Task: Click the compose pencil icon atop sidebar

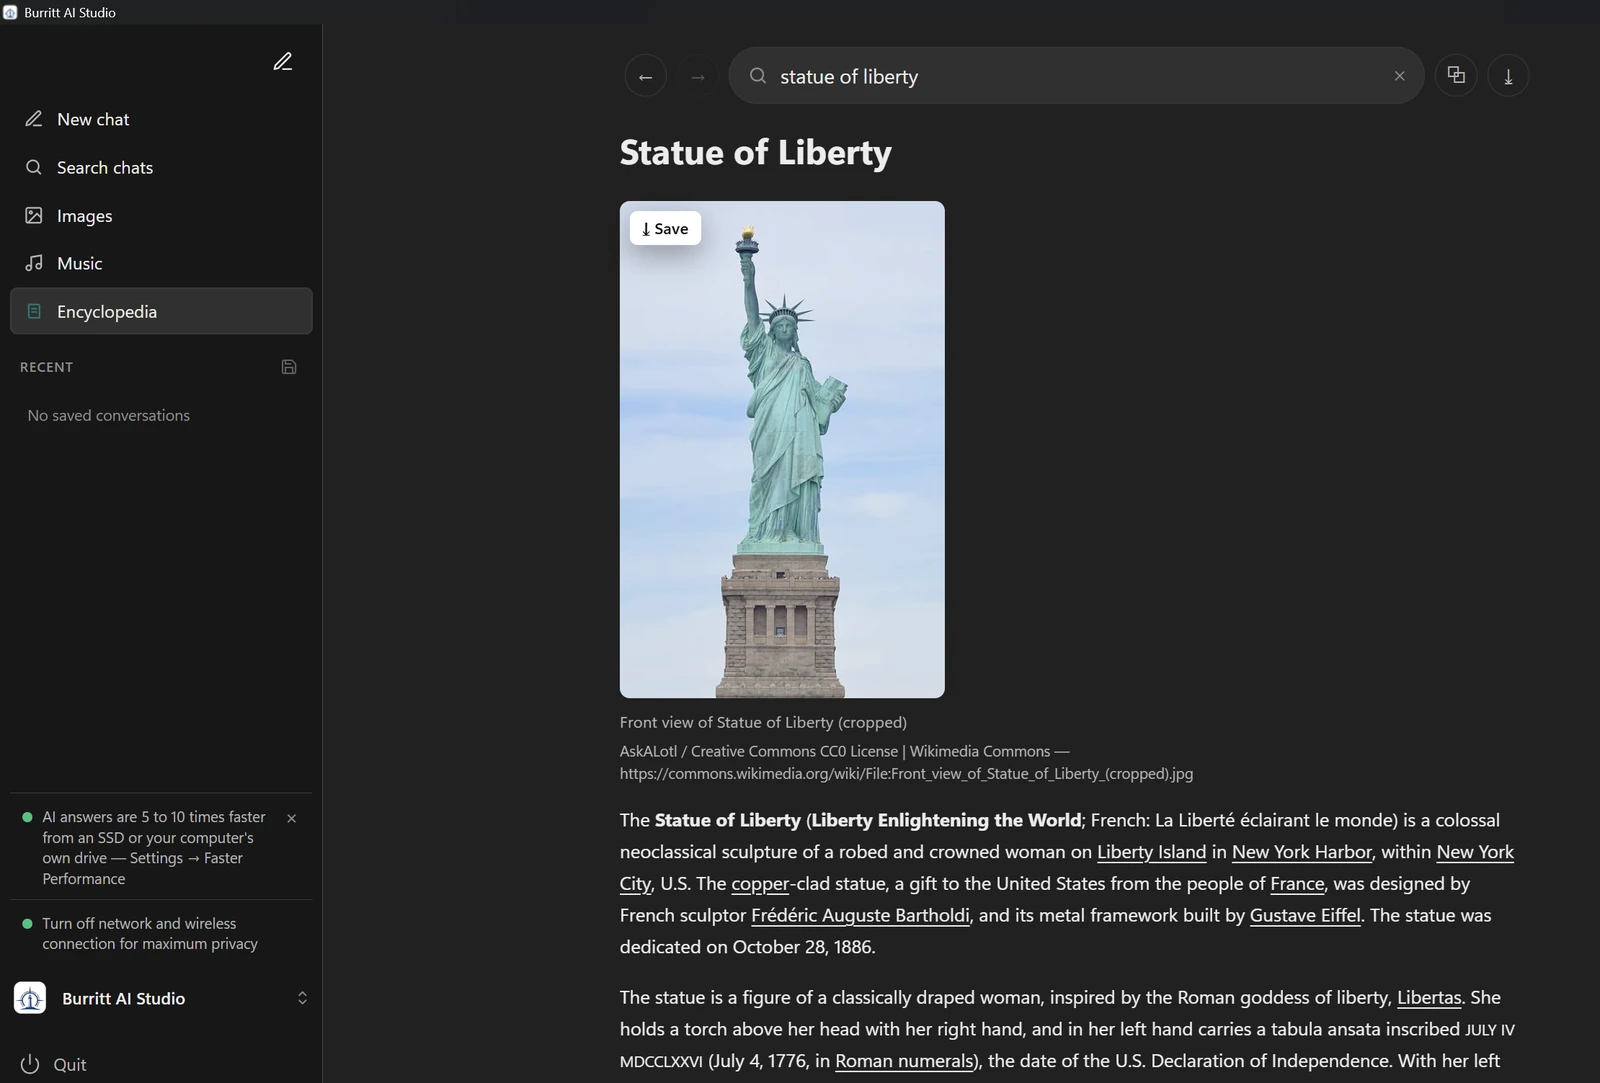Action: tap(283, 62)
